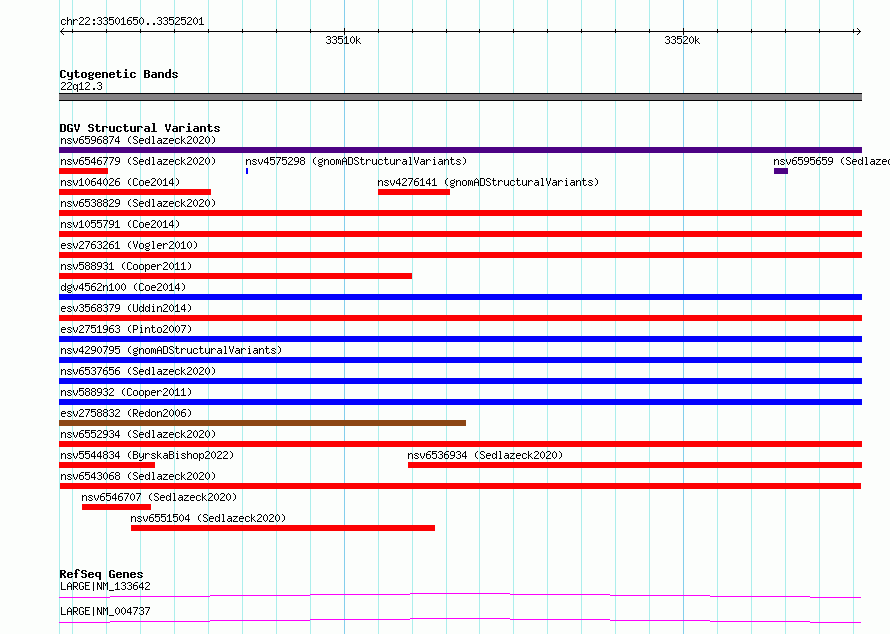
Task: Open nsv1064026 (Coe2014) variant label
Action: (x=120, y=182)
